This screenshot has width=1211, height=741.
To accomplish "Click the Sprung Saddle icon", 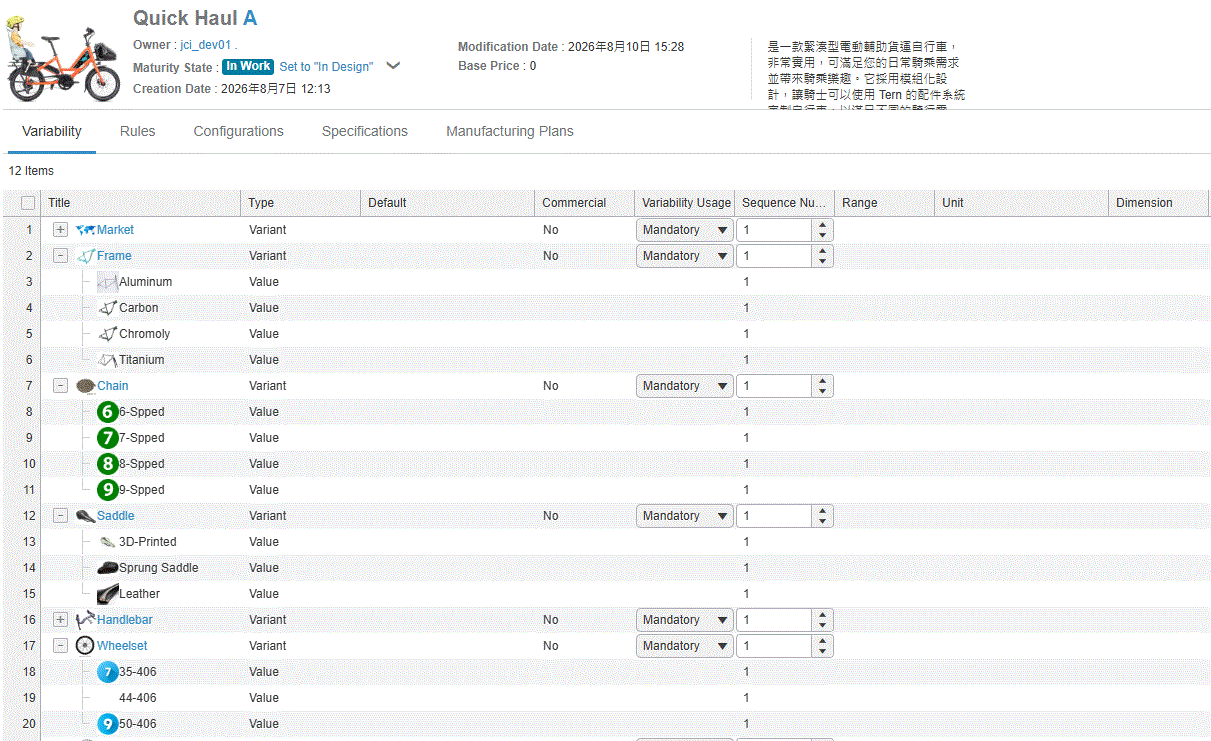I will (x=108, y=568).
